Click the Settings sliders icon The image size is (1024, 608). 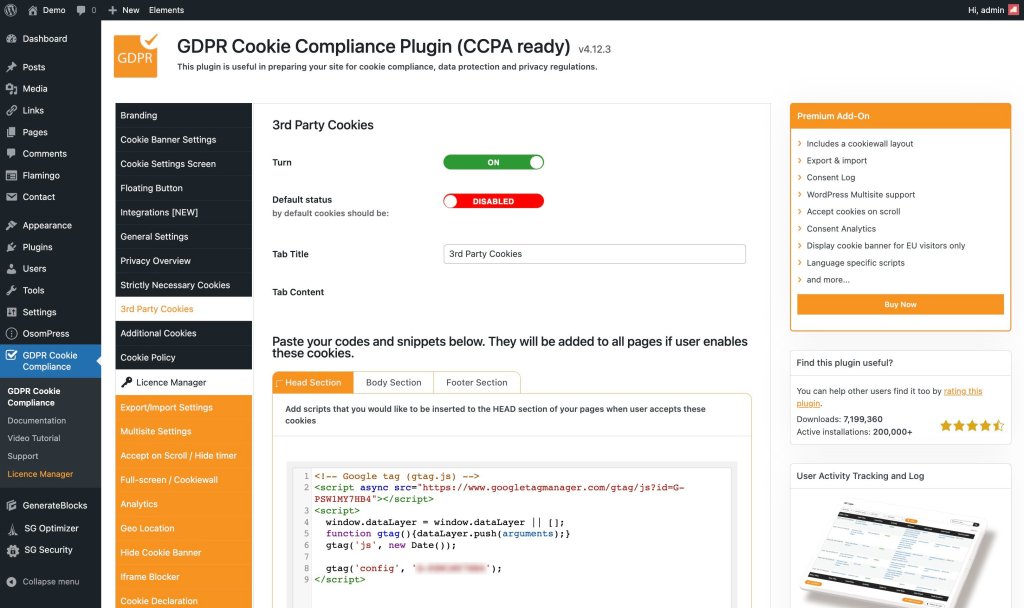[11, 312]
